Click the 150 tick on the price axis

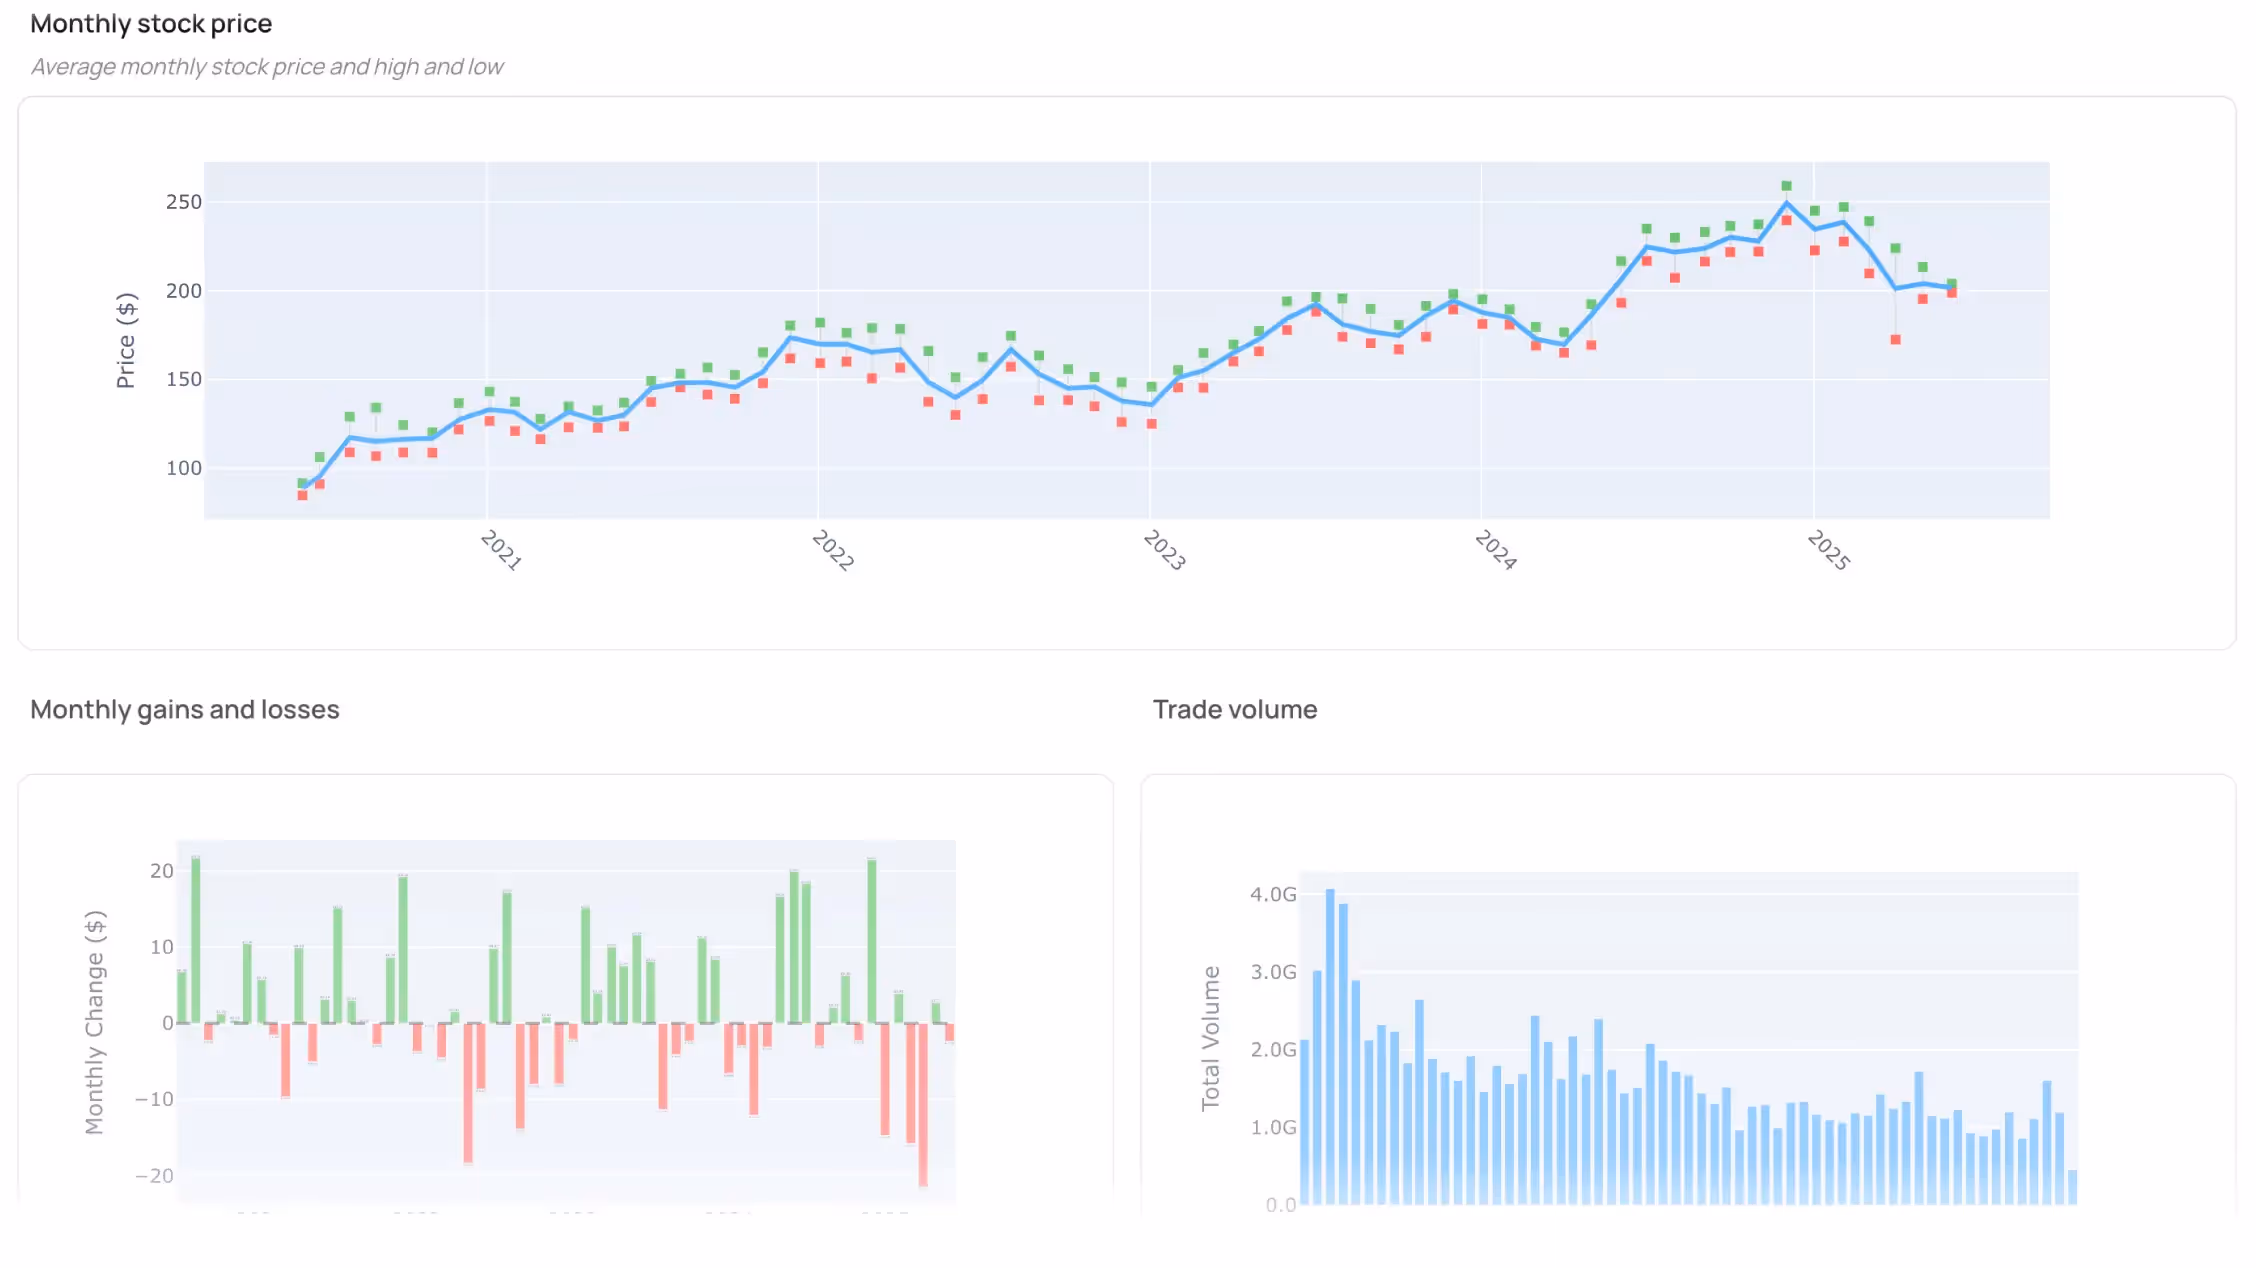point(184,379)
